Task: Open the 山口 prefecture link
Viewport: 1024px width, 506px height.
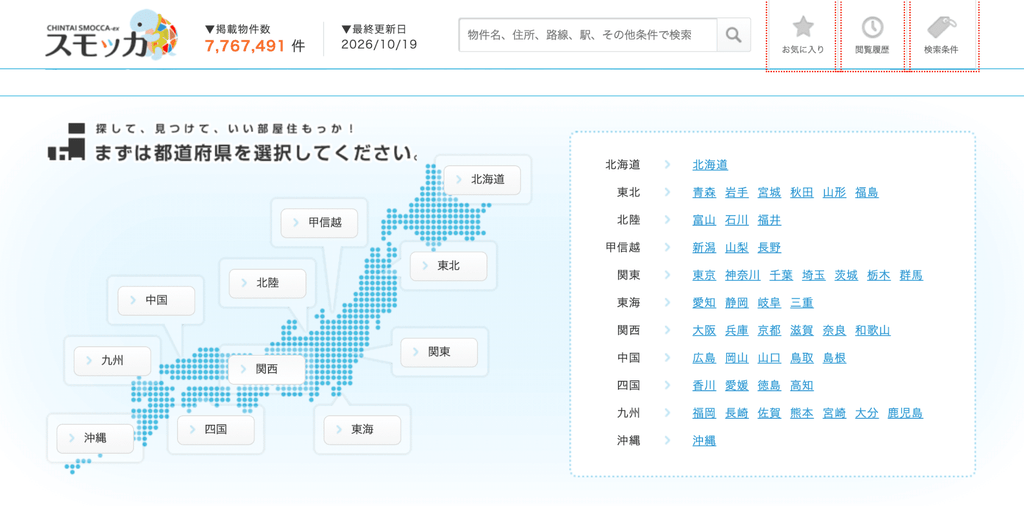Action: pyautogui.click(x=769, y=358)
